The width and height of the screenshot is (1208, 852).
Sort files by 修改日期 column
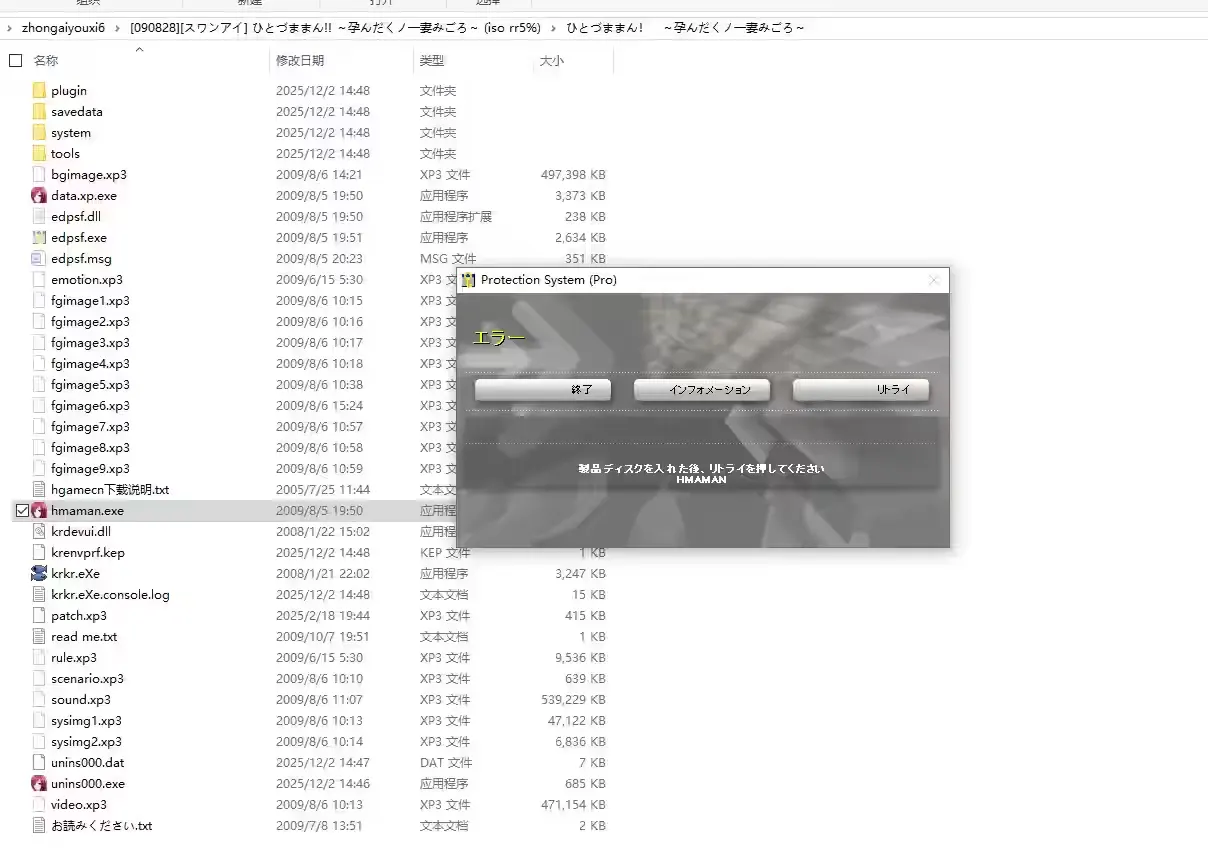coord(300,60)
